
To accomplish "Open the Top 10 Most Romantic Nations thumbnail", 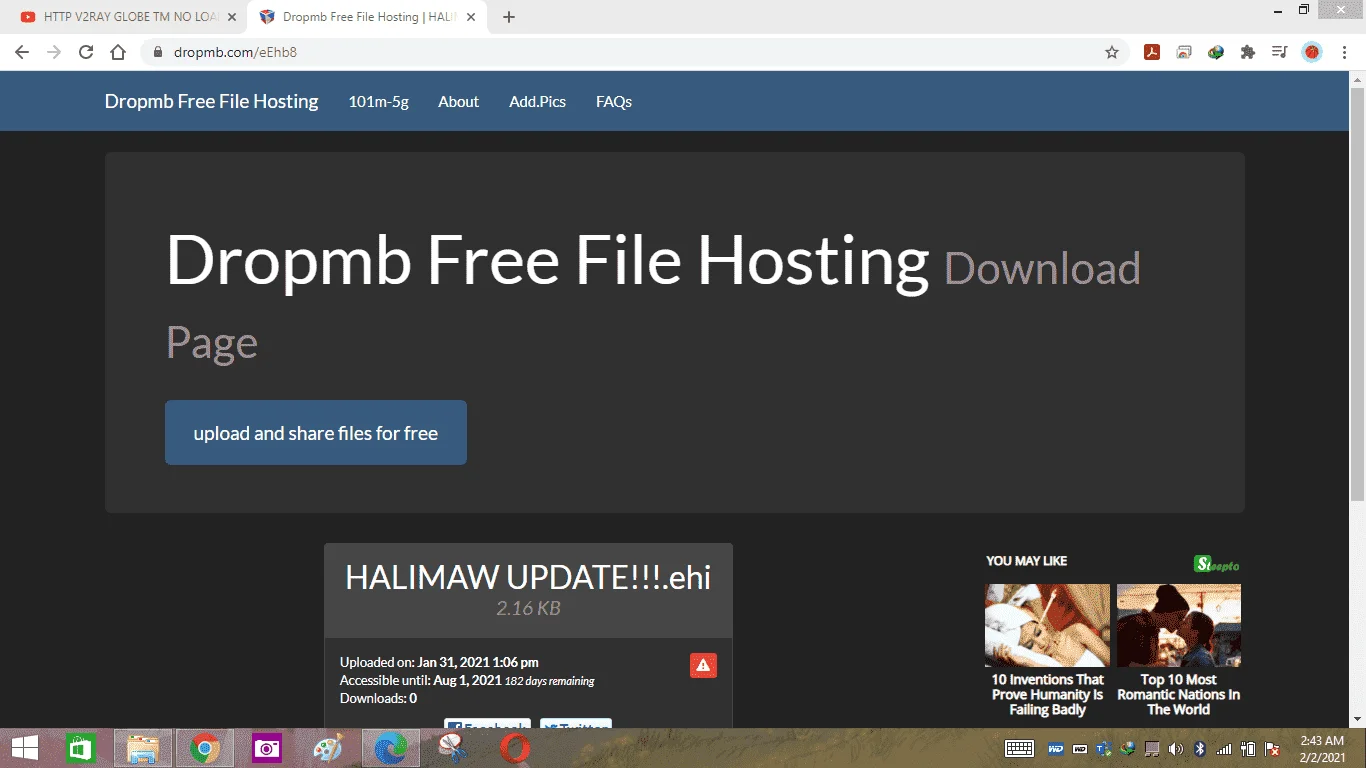I will pos(1179,625).
